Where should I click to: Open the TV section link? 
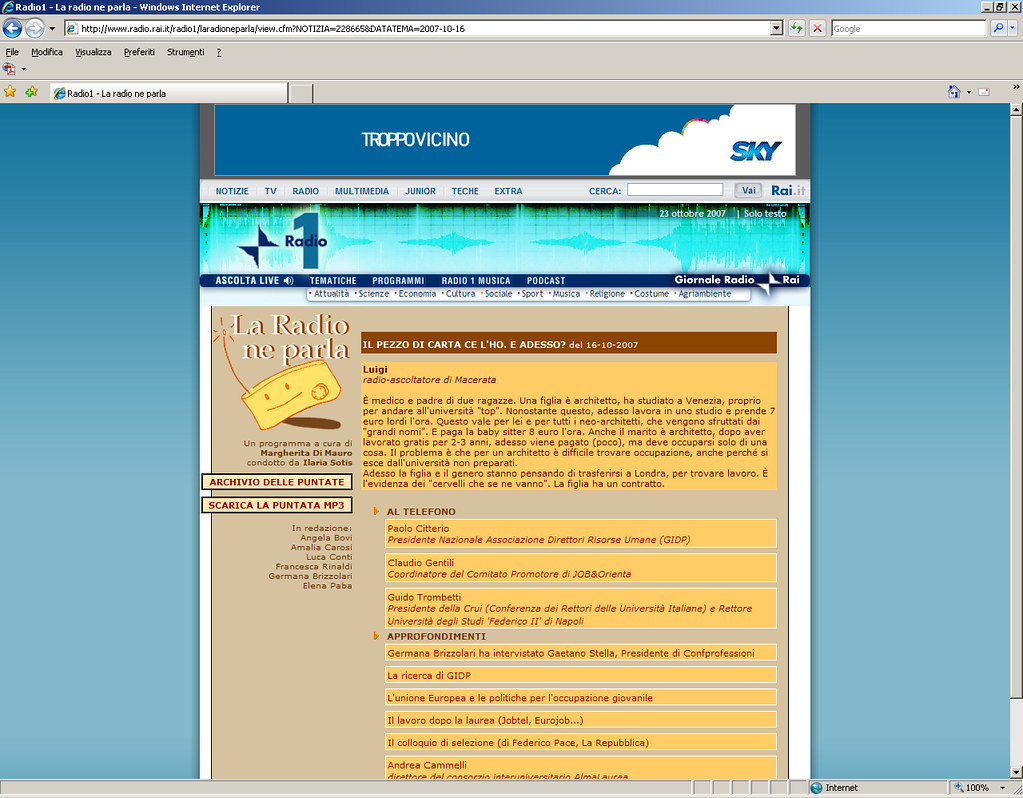pos(270,191)
